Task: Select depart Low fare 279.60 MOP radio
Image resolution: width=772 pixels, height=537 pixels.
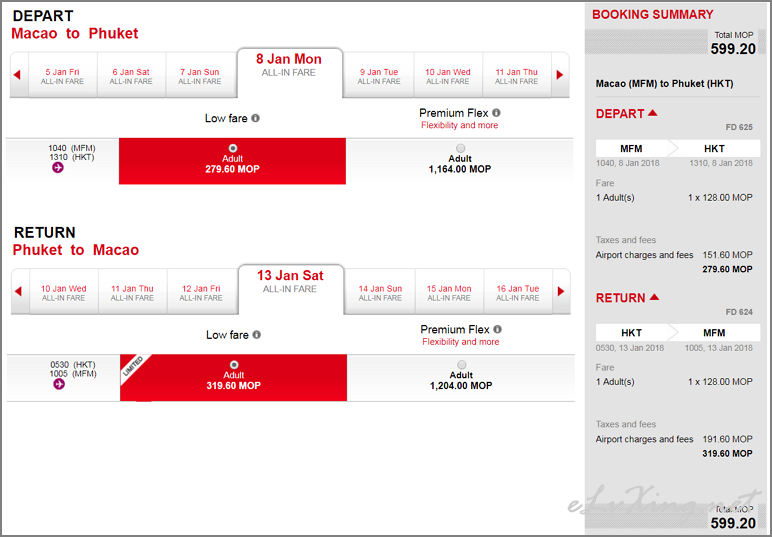Action: point(233,148)
